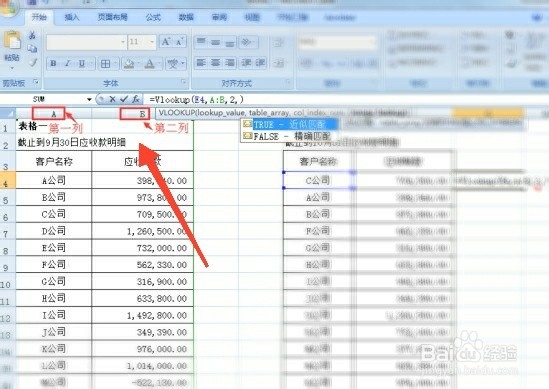The height and width of the screenshot is (389, 549).
Task: Click cell containing A公司 in column A
Action: [x=54, y=181]
